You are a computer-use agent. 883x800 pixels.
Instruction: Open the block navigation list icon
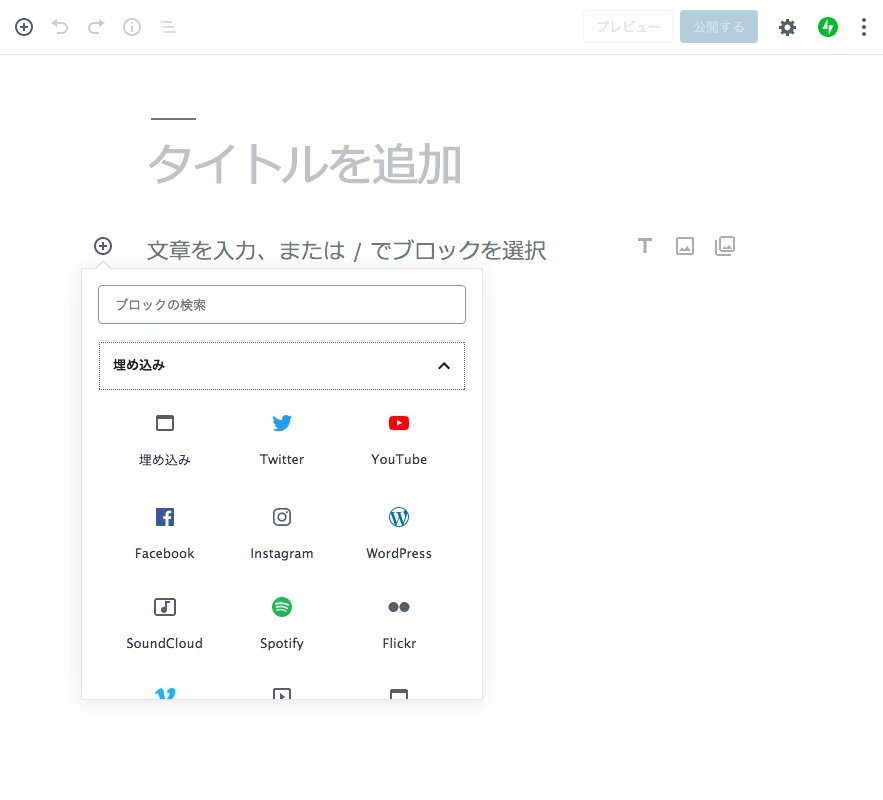pyautogui.click(x=168, y=27)
